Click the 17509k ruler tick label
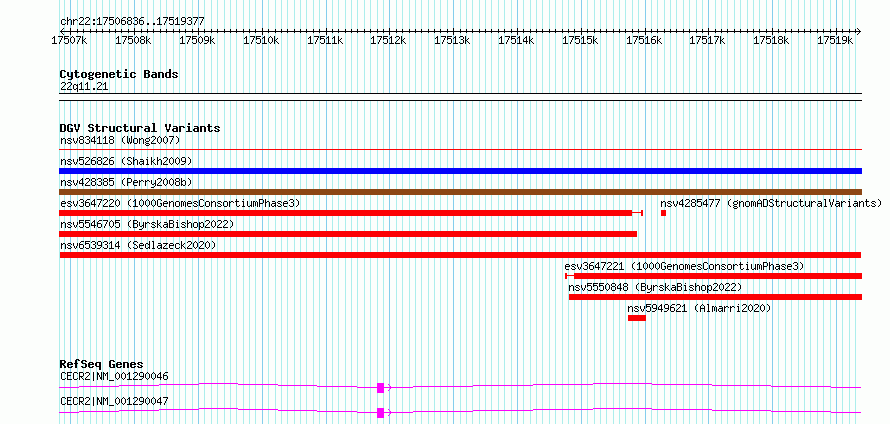The width and height of the screenshot is (890, 424). (197, 40)
